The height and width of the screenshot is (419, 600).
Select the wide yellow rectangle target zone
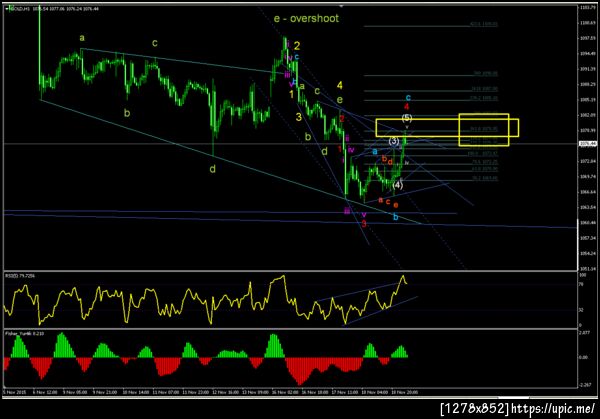pyautogui.click(x=447, y=128)
